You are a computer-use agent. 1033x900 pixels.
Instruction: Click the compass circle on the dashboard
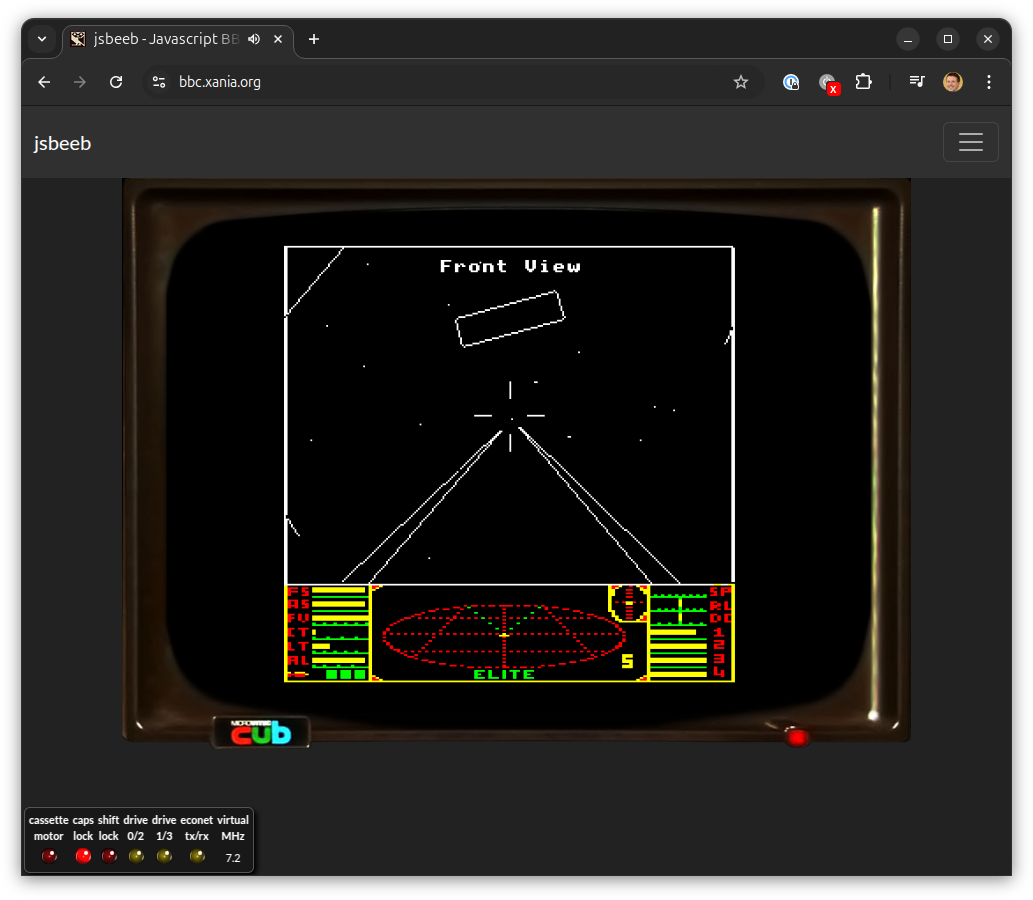pos(628,602)
